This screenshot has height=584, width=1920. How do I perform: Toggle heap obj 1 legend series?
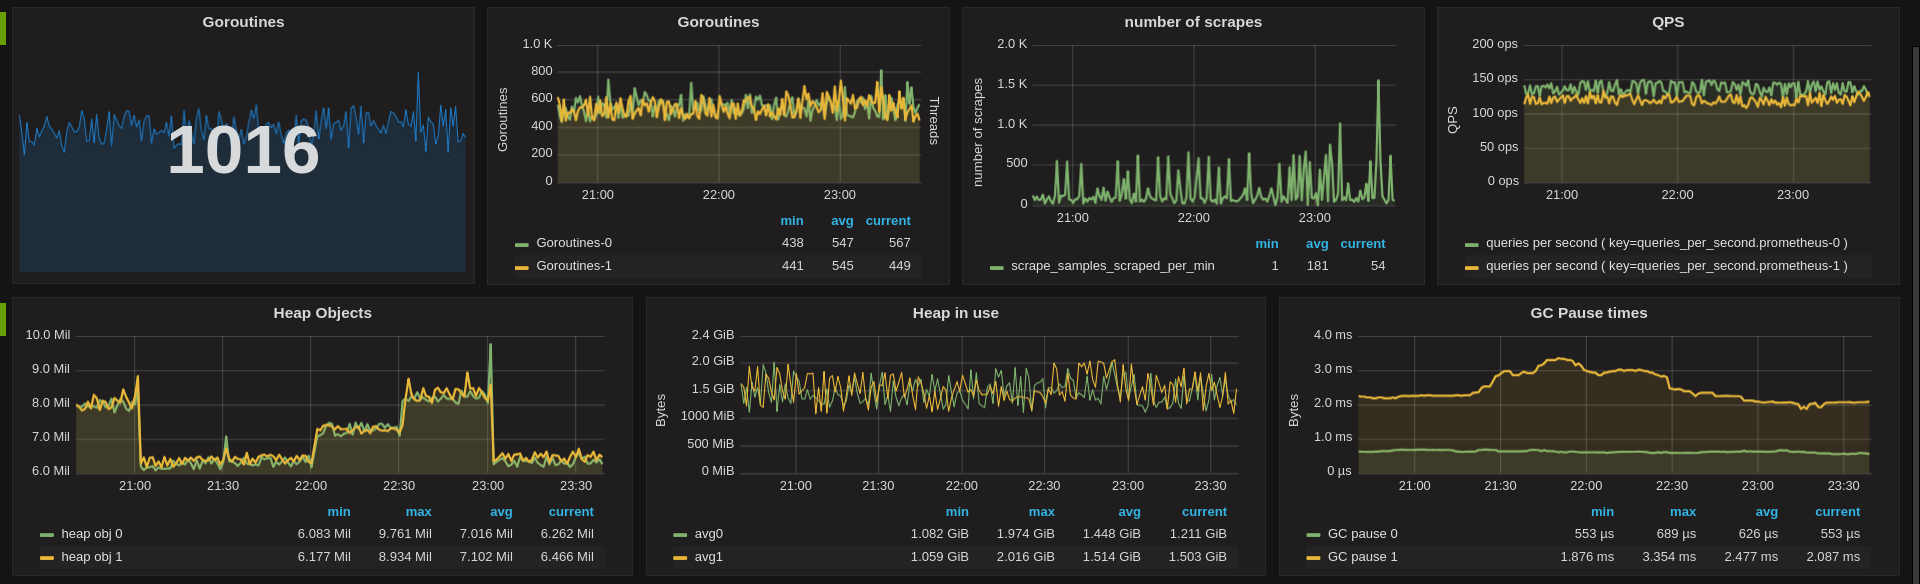pyautogui.click(x=92, y=557)
